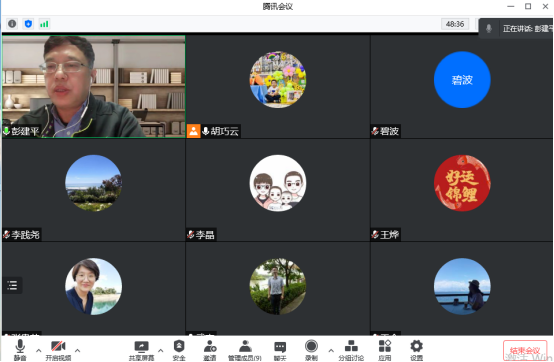Click the orange host icon near 胡巧云
This screenshot has height=362, width=554.
click(x=194, y=131)
